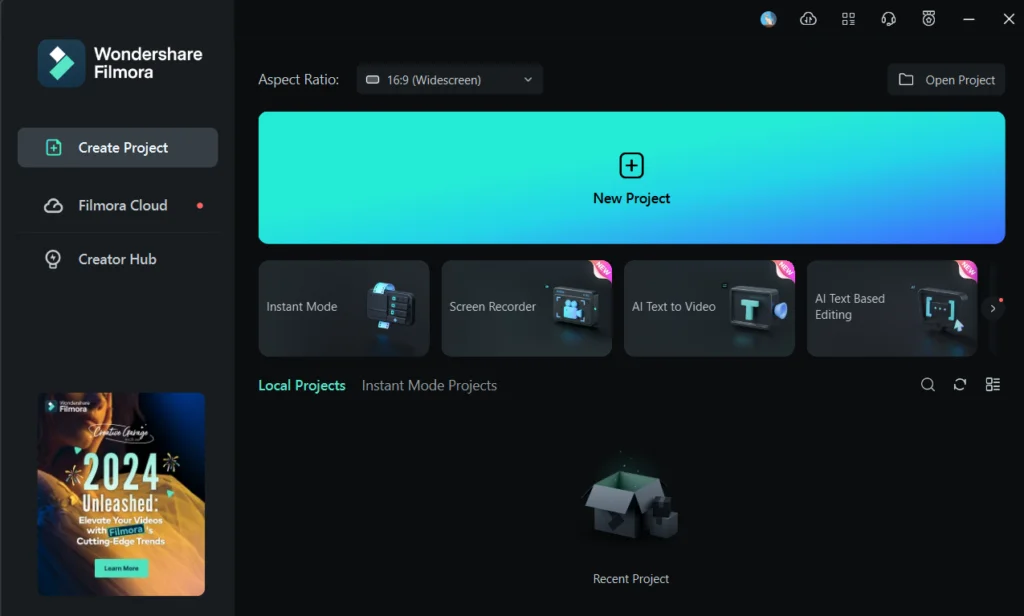Switch to Instant Mode Projects tab

click(429, 385)
